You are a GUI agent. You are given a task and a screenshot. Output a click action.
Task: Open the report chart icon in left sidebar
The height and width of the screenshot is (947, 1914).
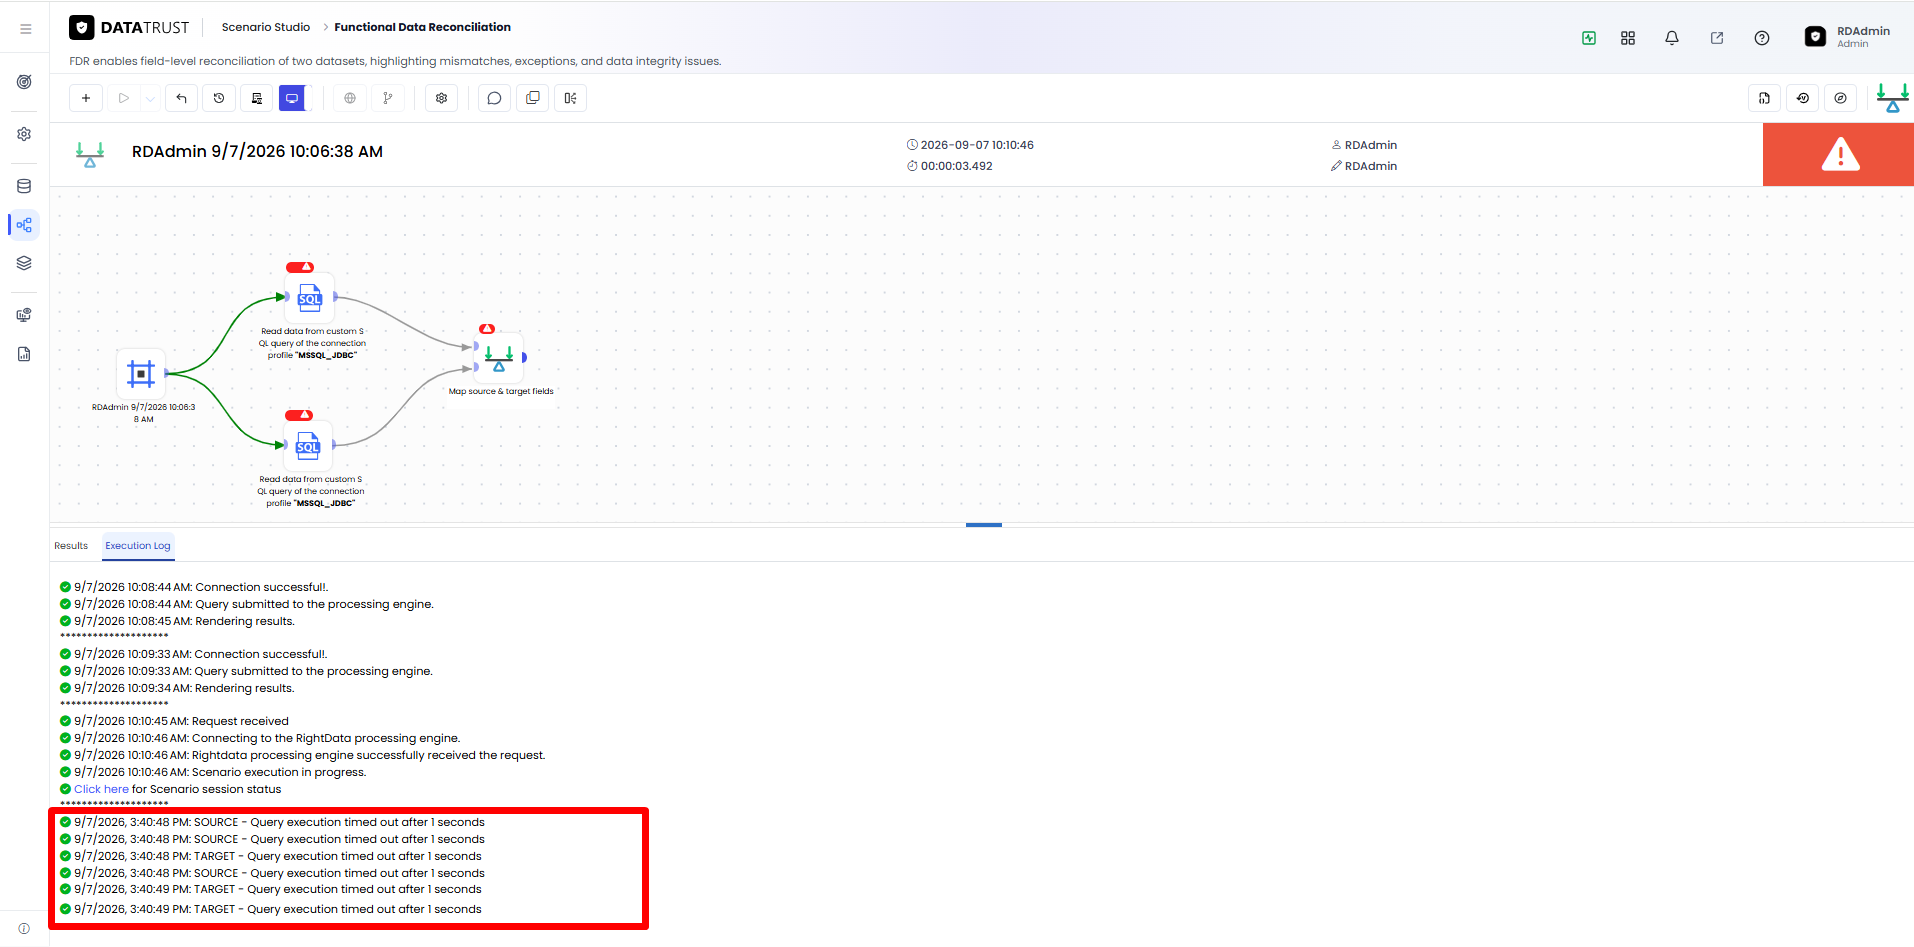[x=24, y=354]
